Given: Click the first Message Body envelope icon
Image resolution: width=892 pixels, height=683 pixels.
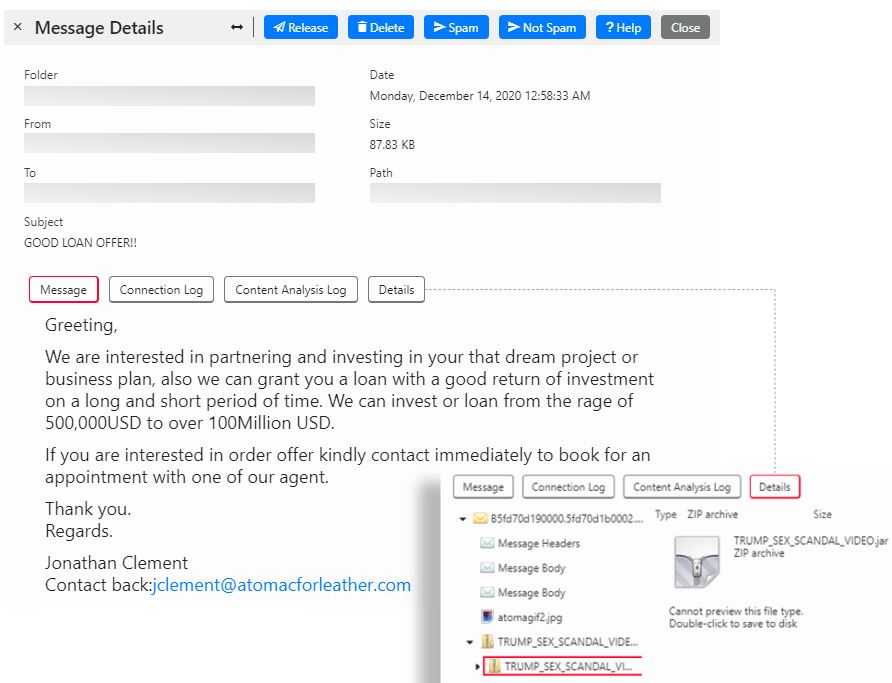Looking at the screenshot, I should (x=488, y=568).
